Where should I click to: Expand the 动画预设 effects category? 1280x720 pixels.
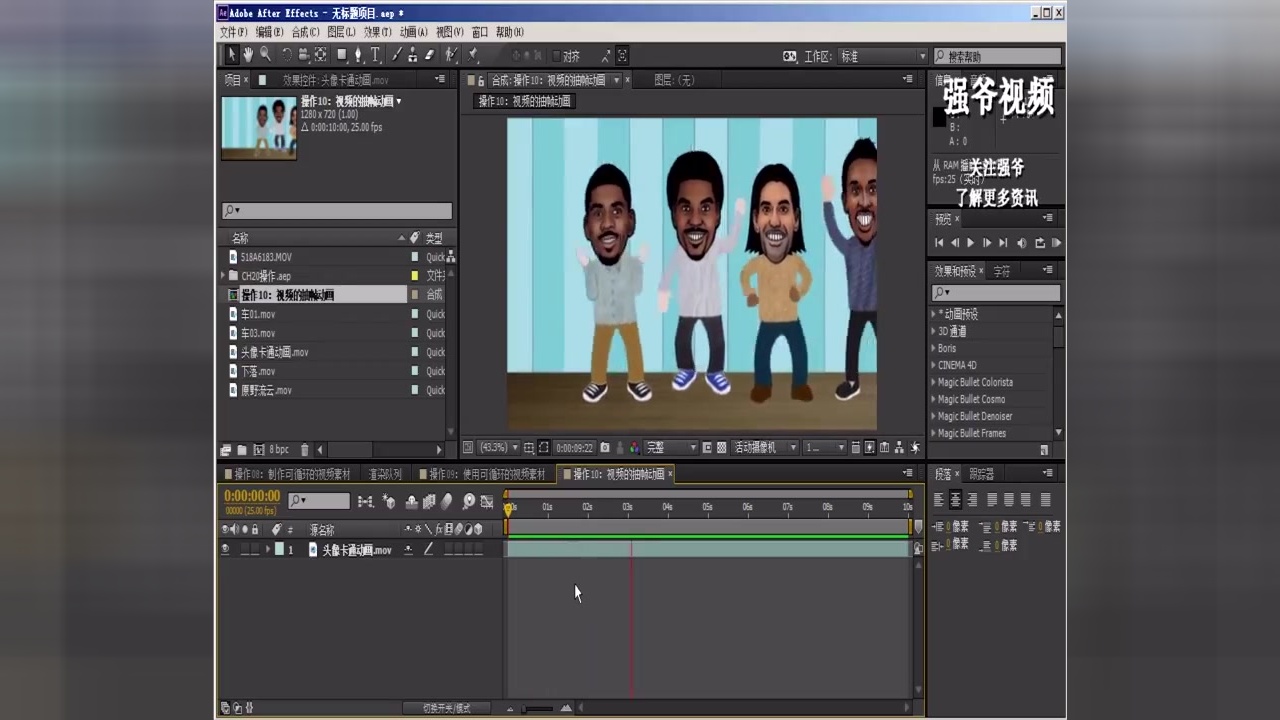click(x=933, y=314)
